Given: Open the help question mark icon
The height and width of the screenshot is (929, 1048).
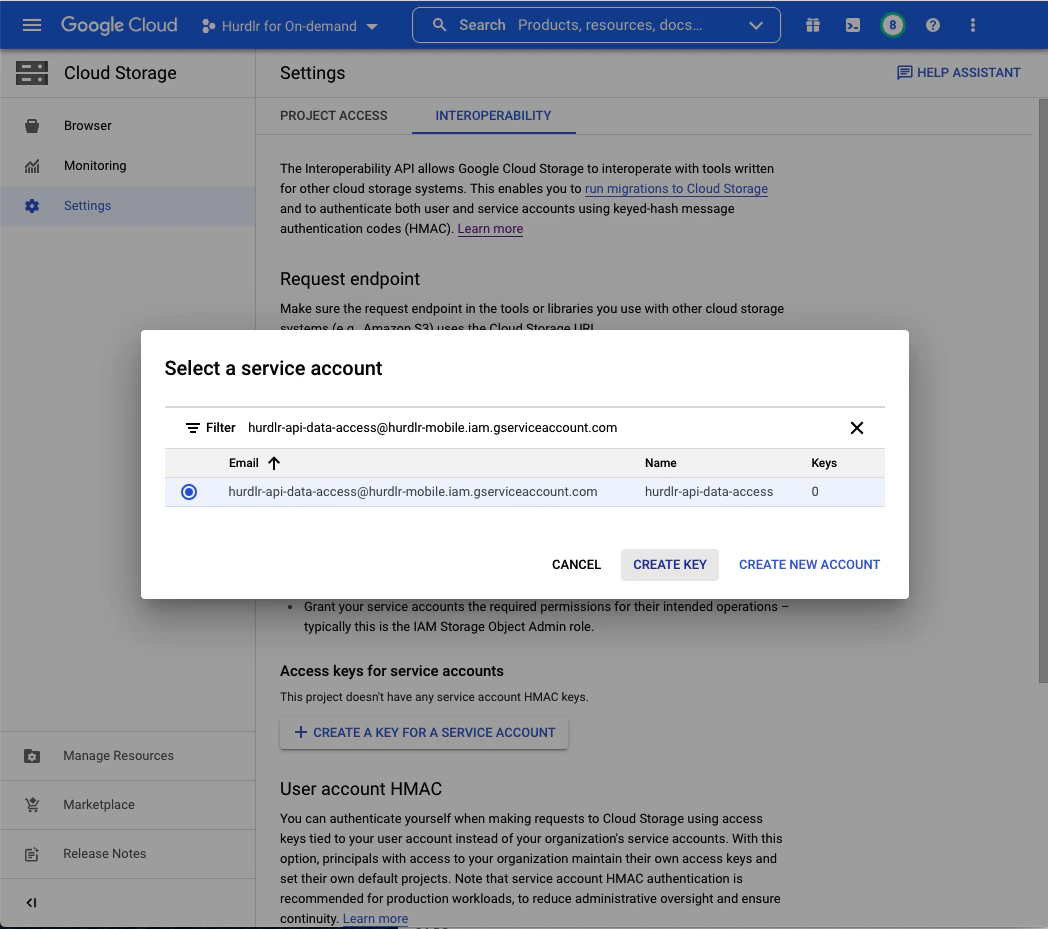Looking at the screenshot, I should 932,25.
